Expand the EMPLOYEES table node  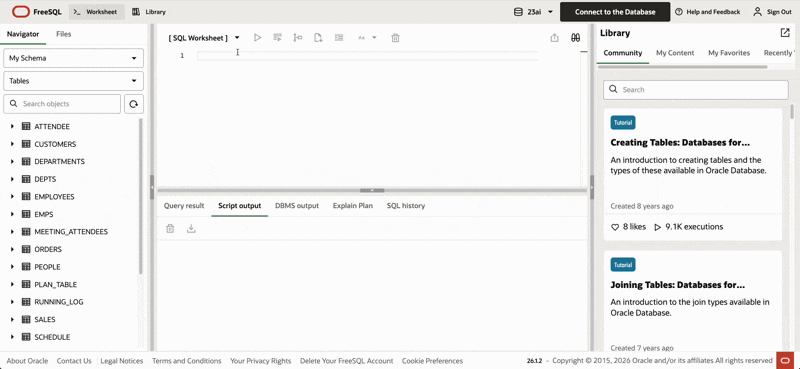click(12, 197)
